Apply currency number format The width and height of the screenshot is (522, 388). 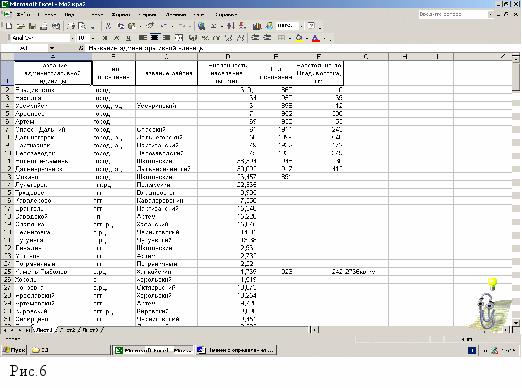[x=193, y=38]
